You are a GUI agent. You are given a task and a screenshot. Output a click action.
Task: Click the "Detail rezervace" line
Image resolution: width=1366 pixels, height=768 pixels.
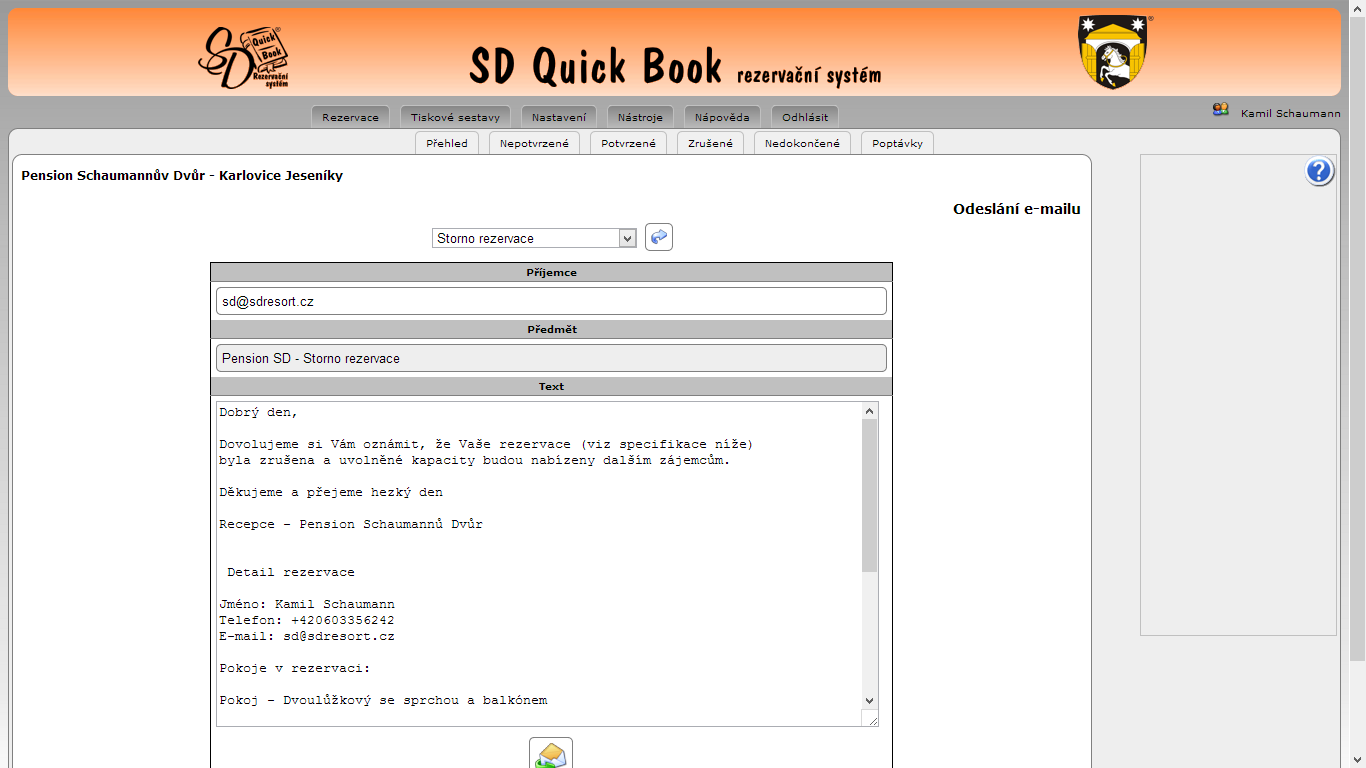(291, 572)
